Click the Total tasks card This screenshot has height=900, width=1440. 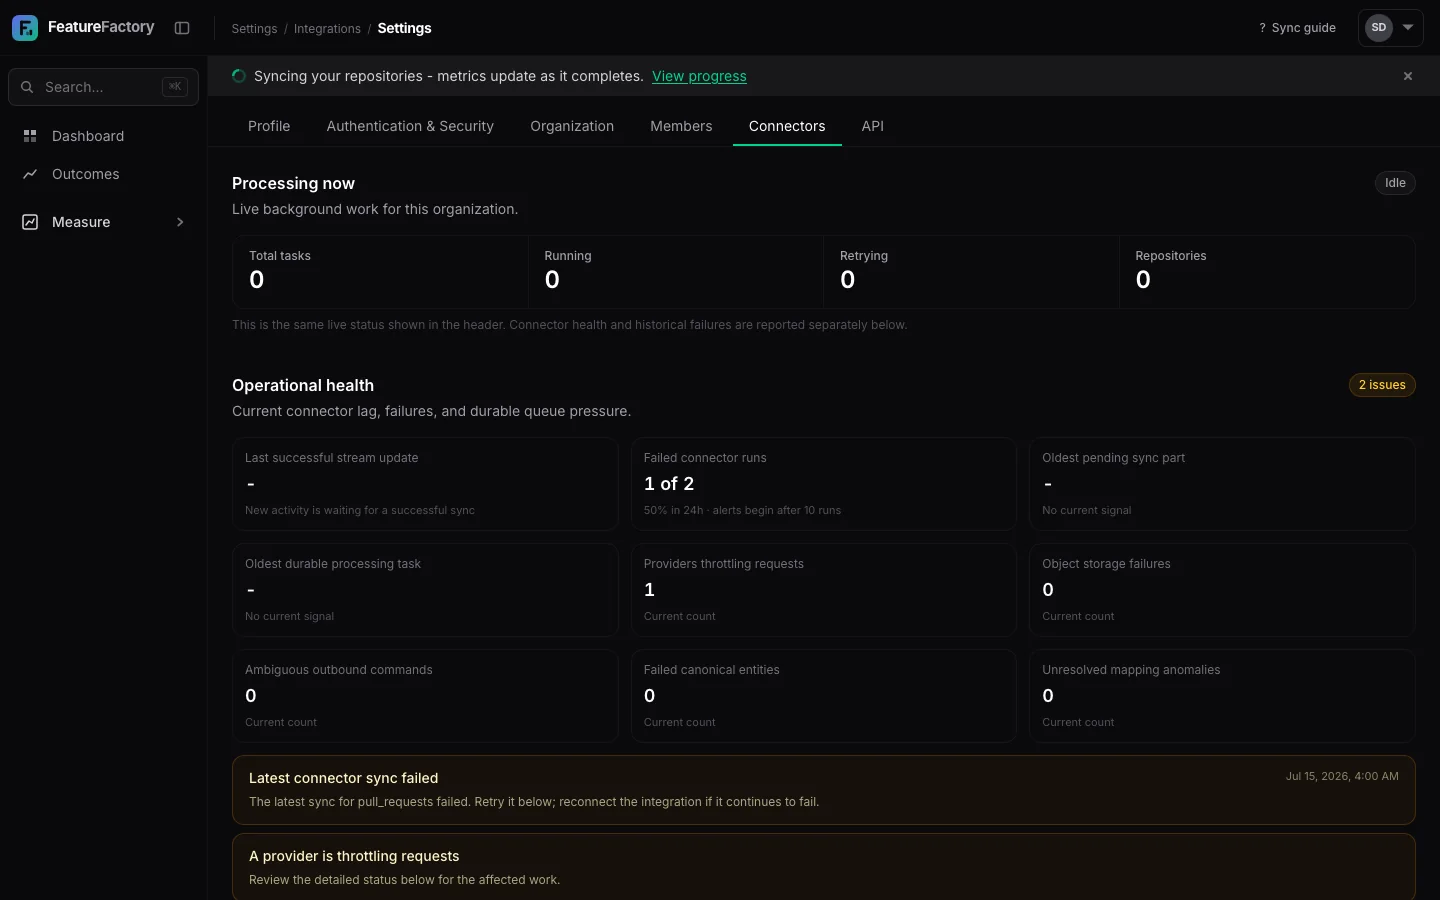(x=380, y=272)
